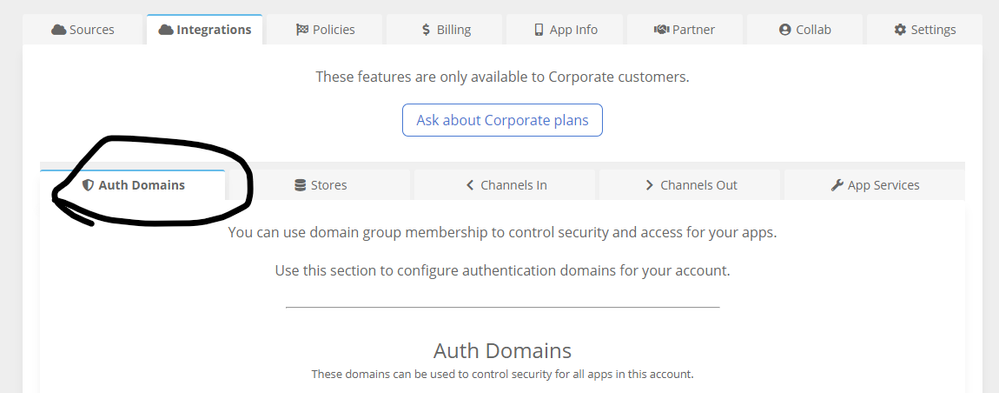The width and height of the screenshot is (999, 393).
Task: Click 'These features are only available' notice
Action: coord(502,77)
